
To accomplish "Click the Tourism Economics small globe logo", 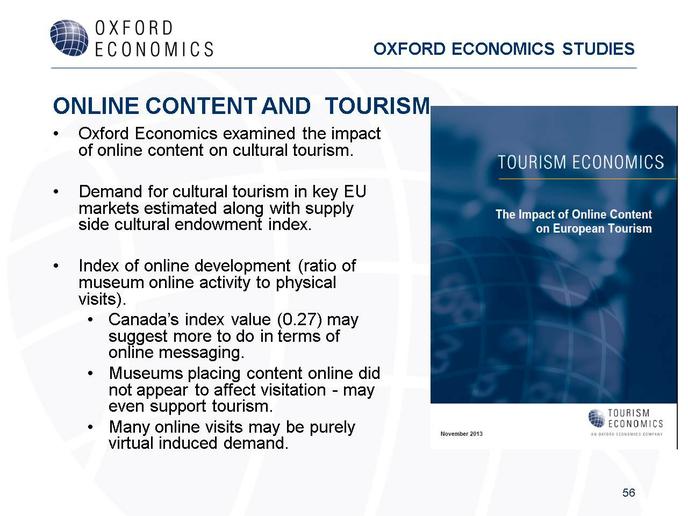I will coord(596,418).
